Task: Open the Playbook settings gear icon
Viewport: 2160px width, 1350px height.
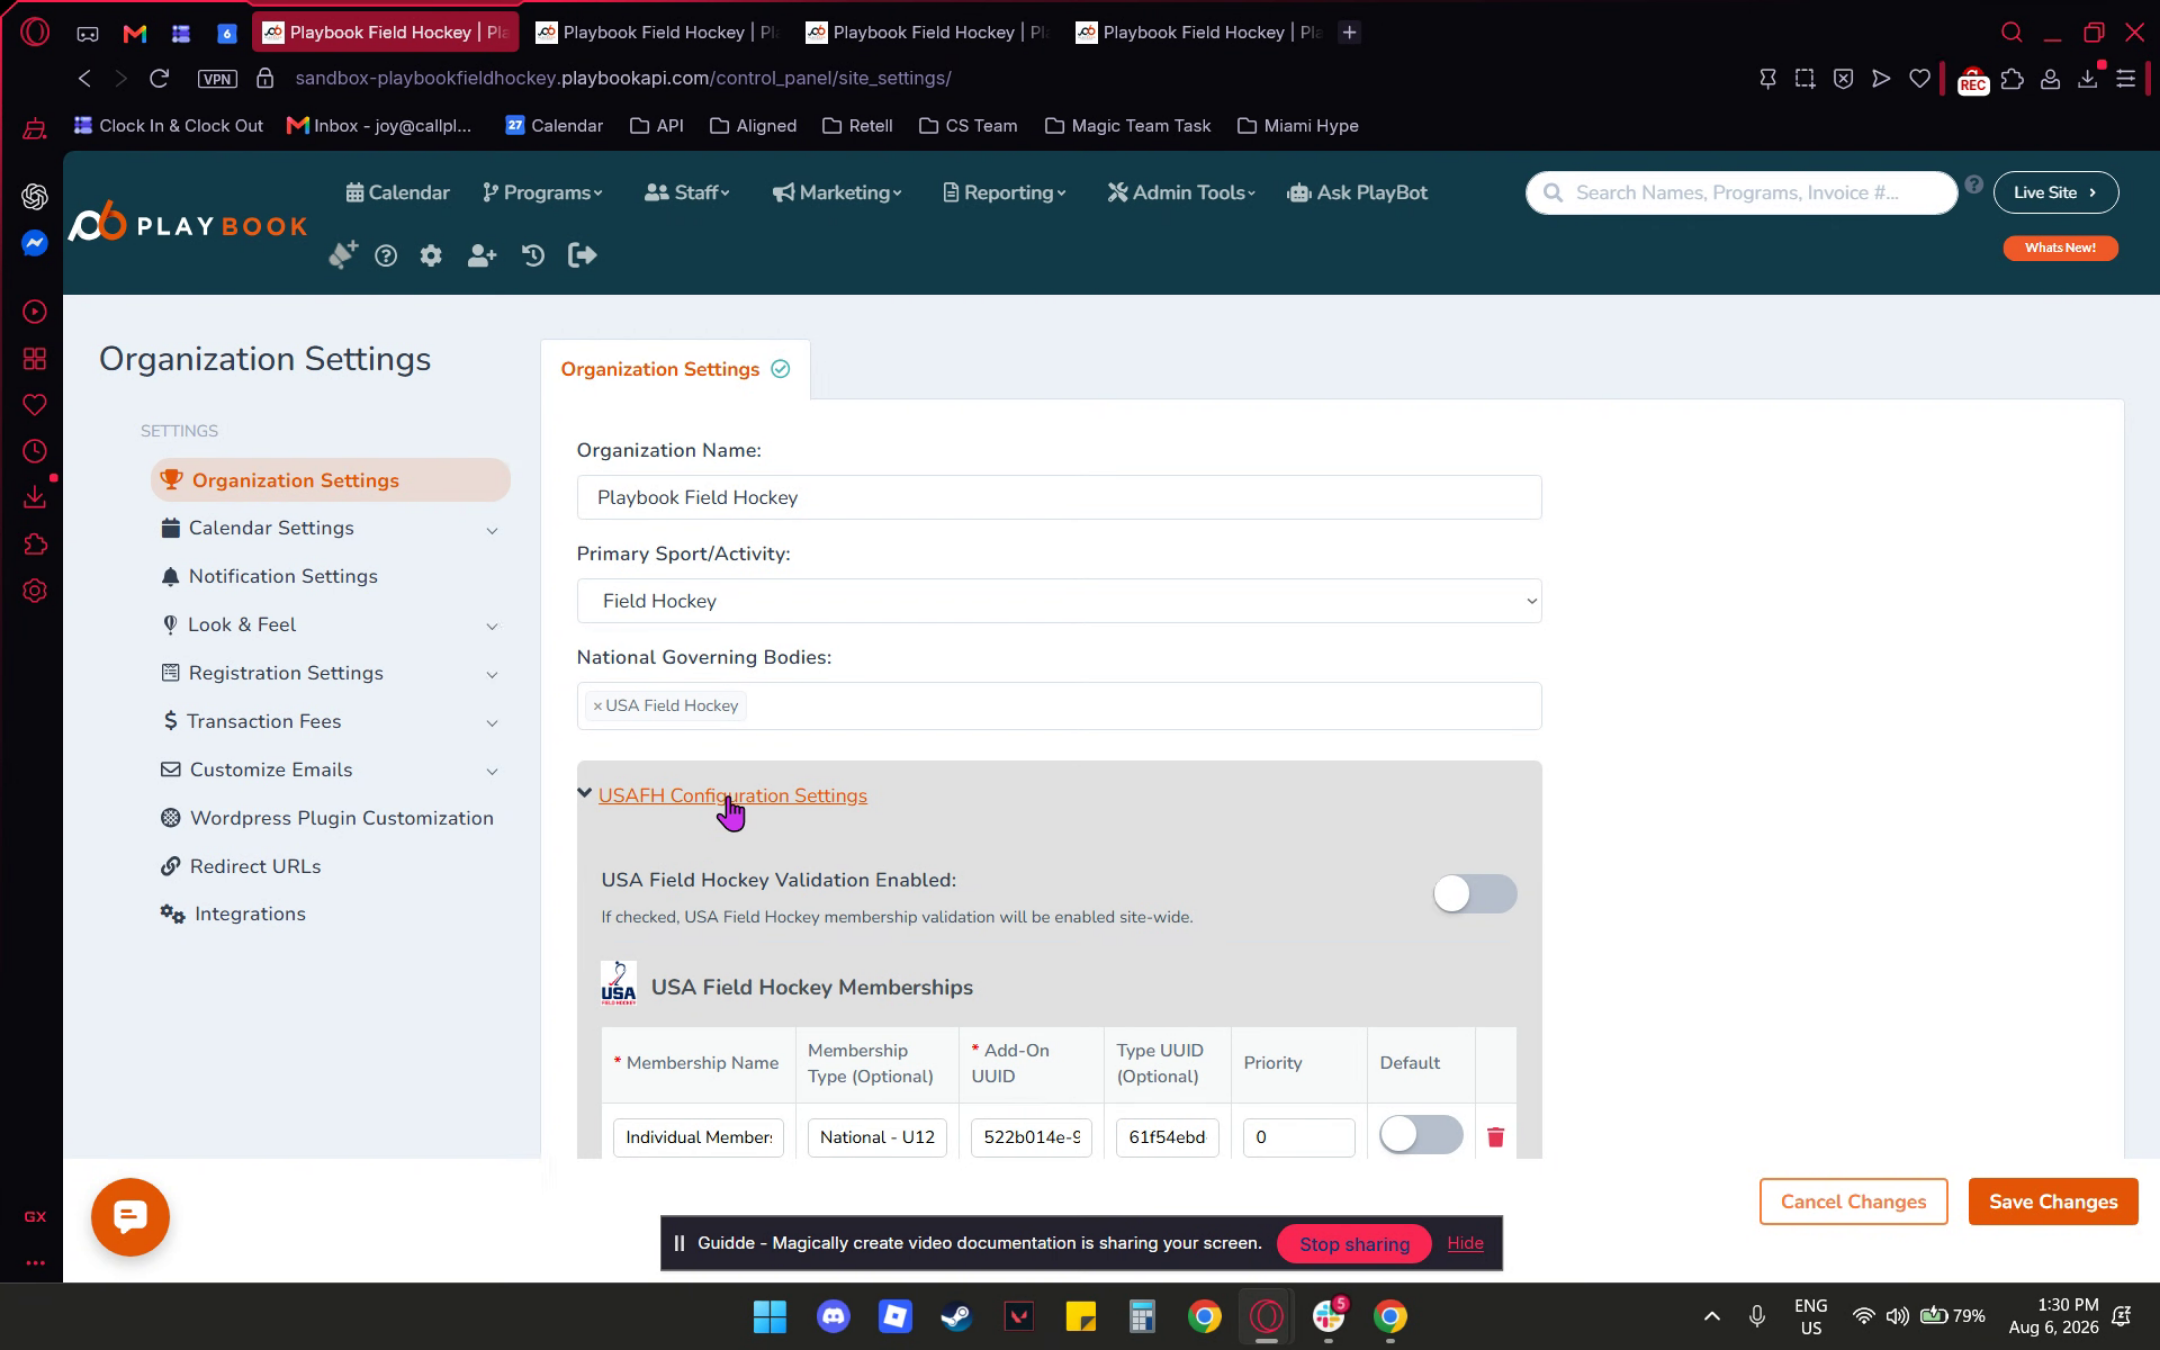Action: (x=431, y=256)
